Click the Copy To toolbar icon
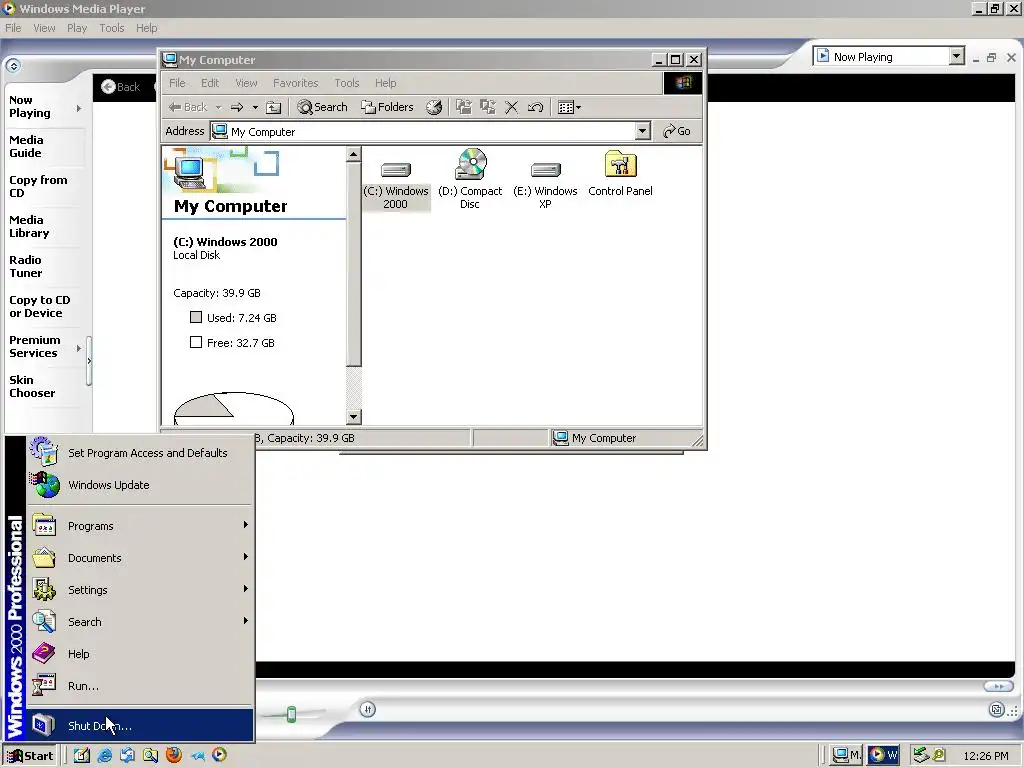The height and width of the screenshot is (768, 1024). pos(487,107)
